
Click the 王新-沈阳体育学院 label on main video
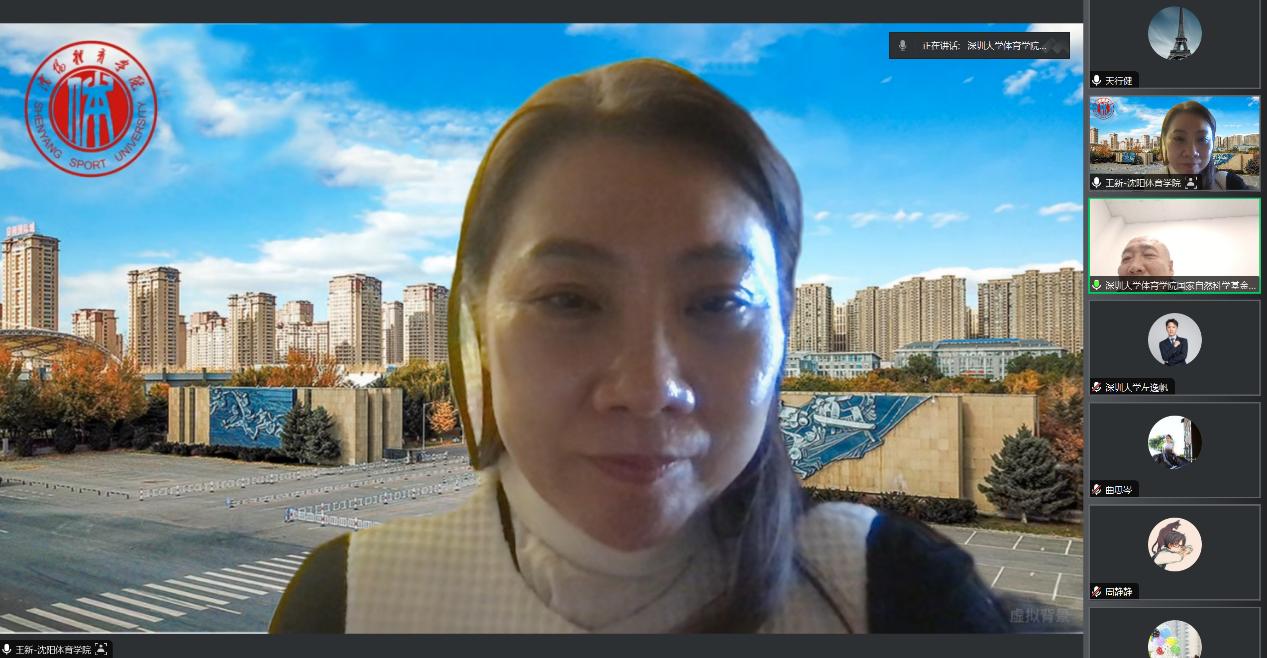tap(53, 649)
